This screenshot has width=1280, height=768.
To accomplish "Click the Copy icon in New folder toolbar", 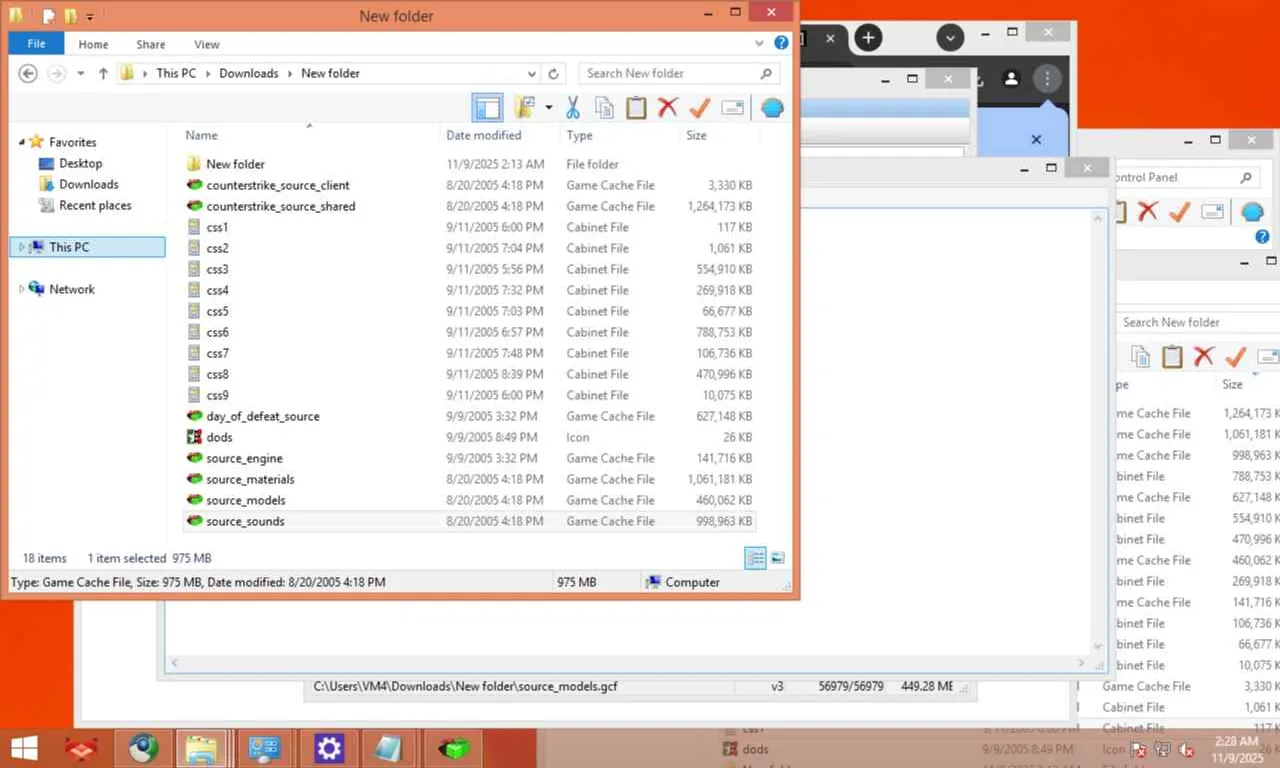I will [x=604, y=108].
